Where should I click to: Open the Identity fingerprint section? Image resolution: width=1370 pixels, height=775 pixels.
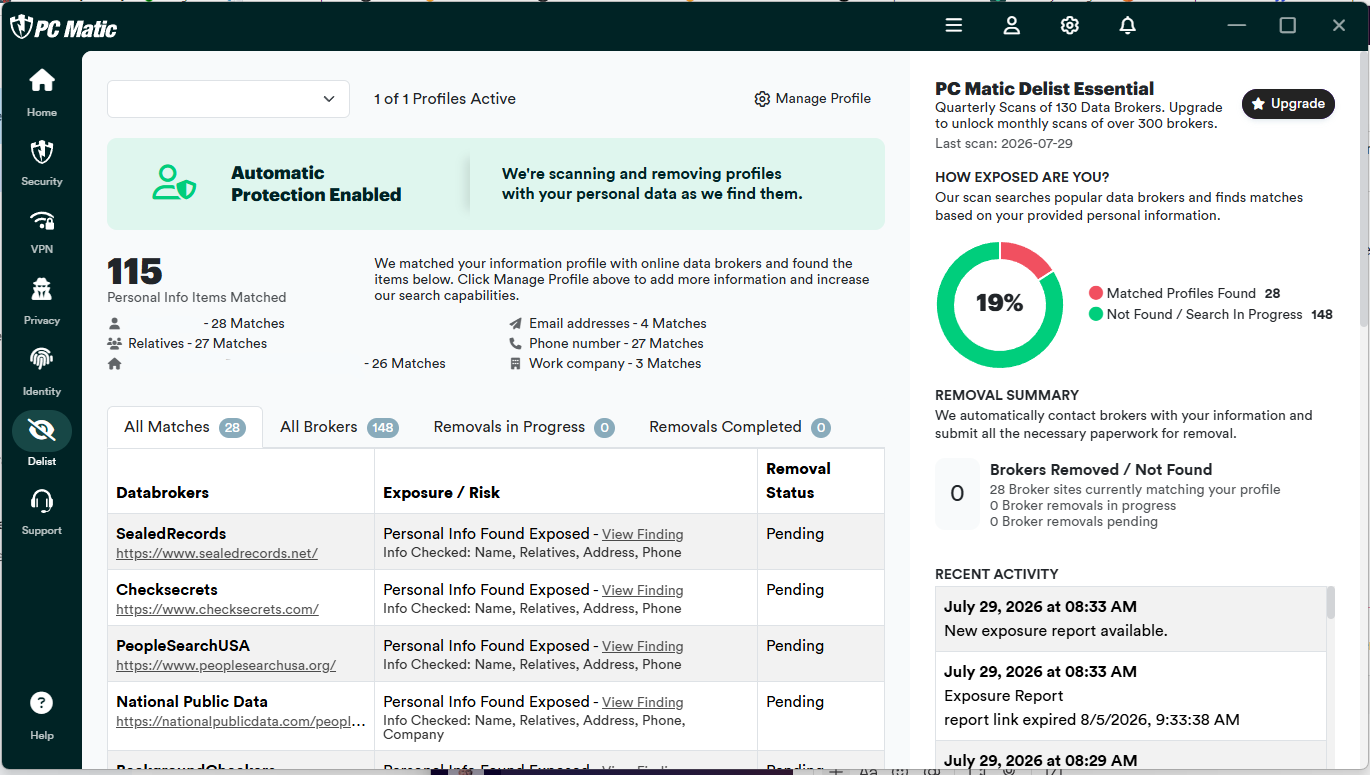click(x=42, y=370)
